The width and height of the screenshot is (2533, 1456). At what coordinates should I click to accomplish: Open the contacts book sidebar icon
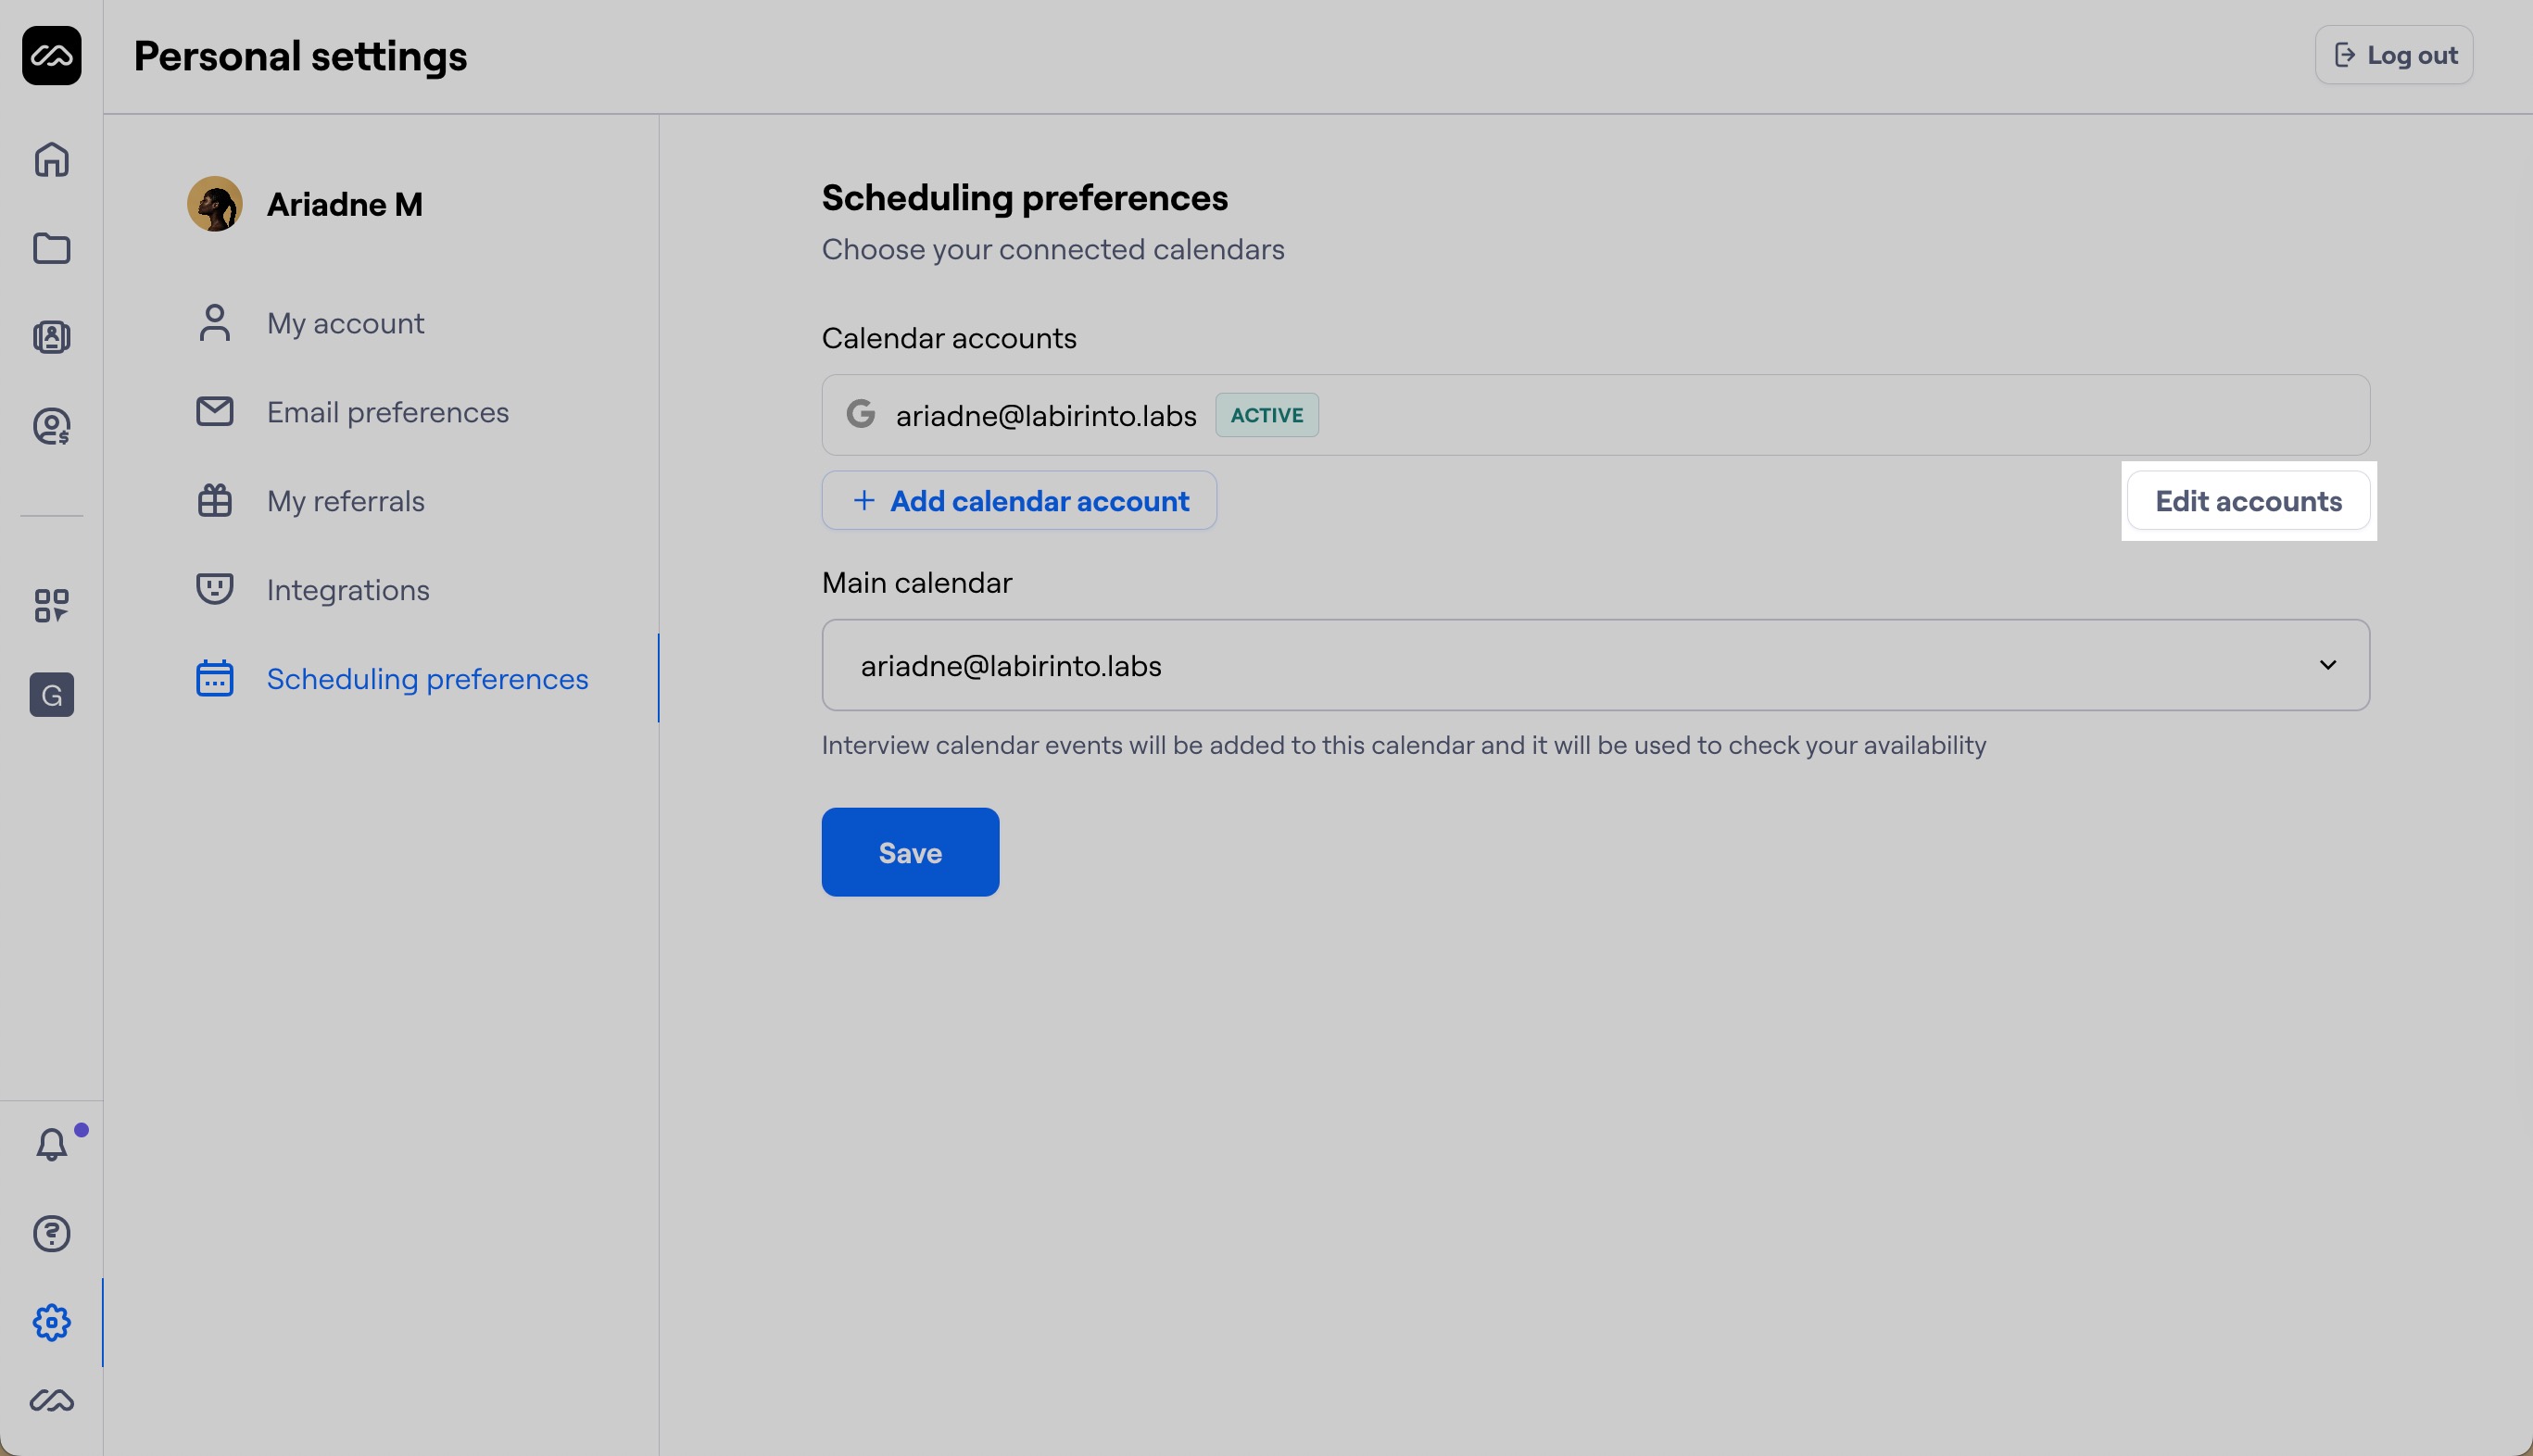tap(52, 337)
